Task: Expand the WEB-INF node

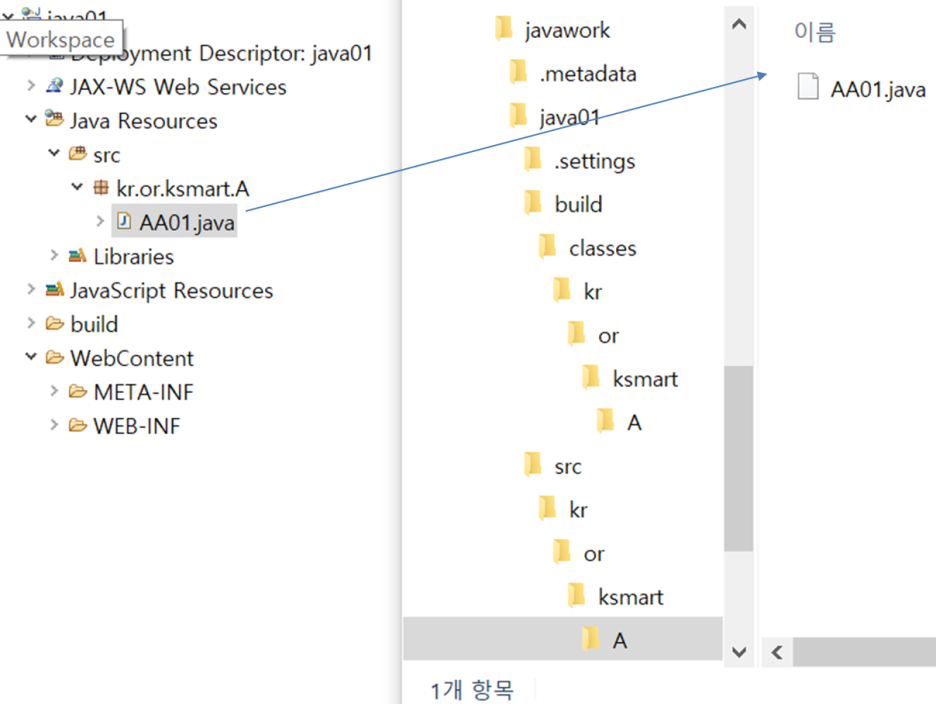Action: 54,425
